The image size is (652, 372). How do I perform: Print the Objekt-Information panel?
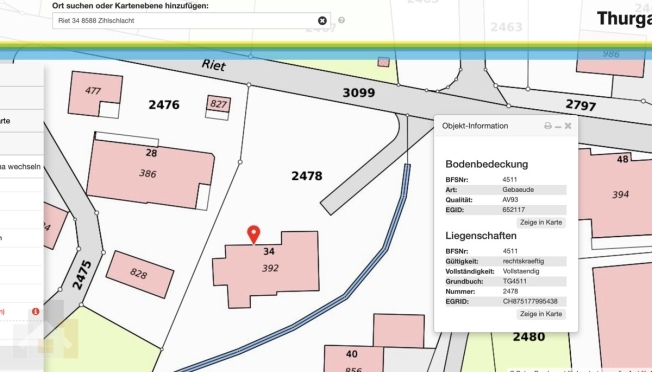[548, 126]
